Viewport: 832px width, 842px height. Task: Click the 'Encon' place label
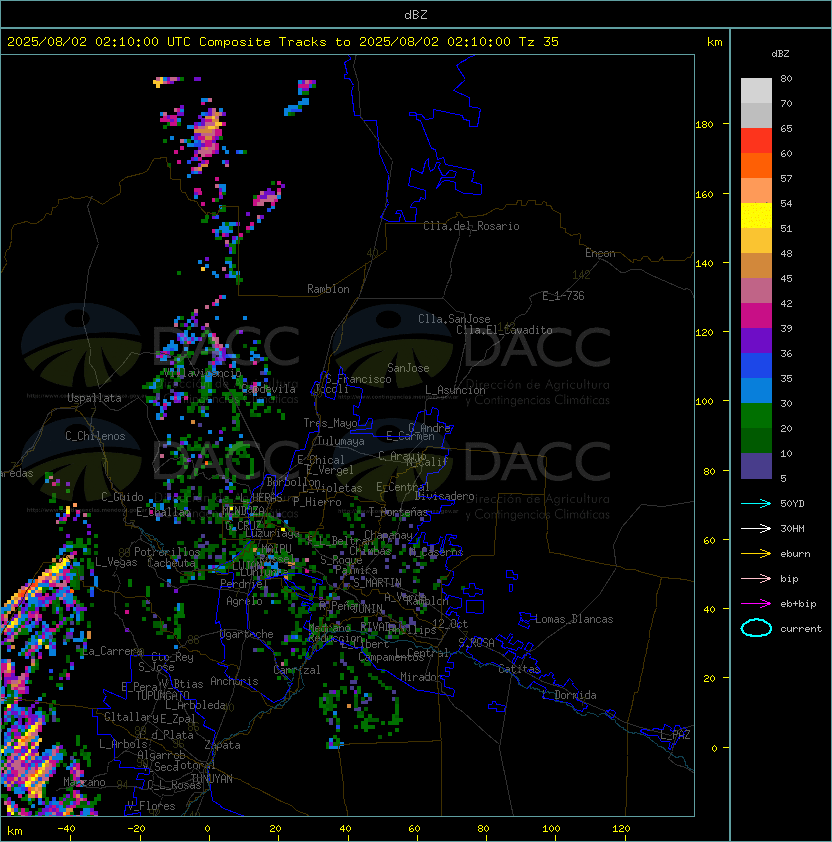point(600,253)
